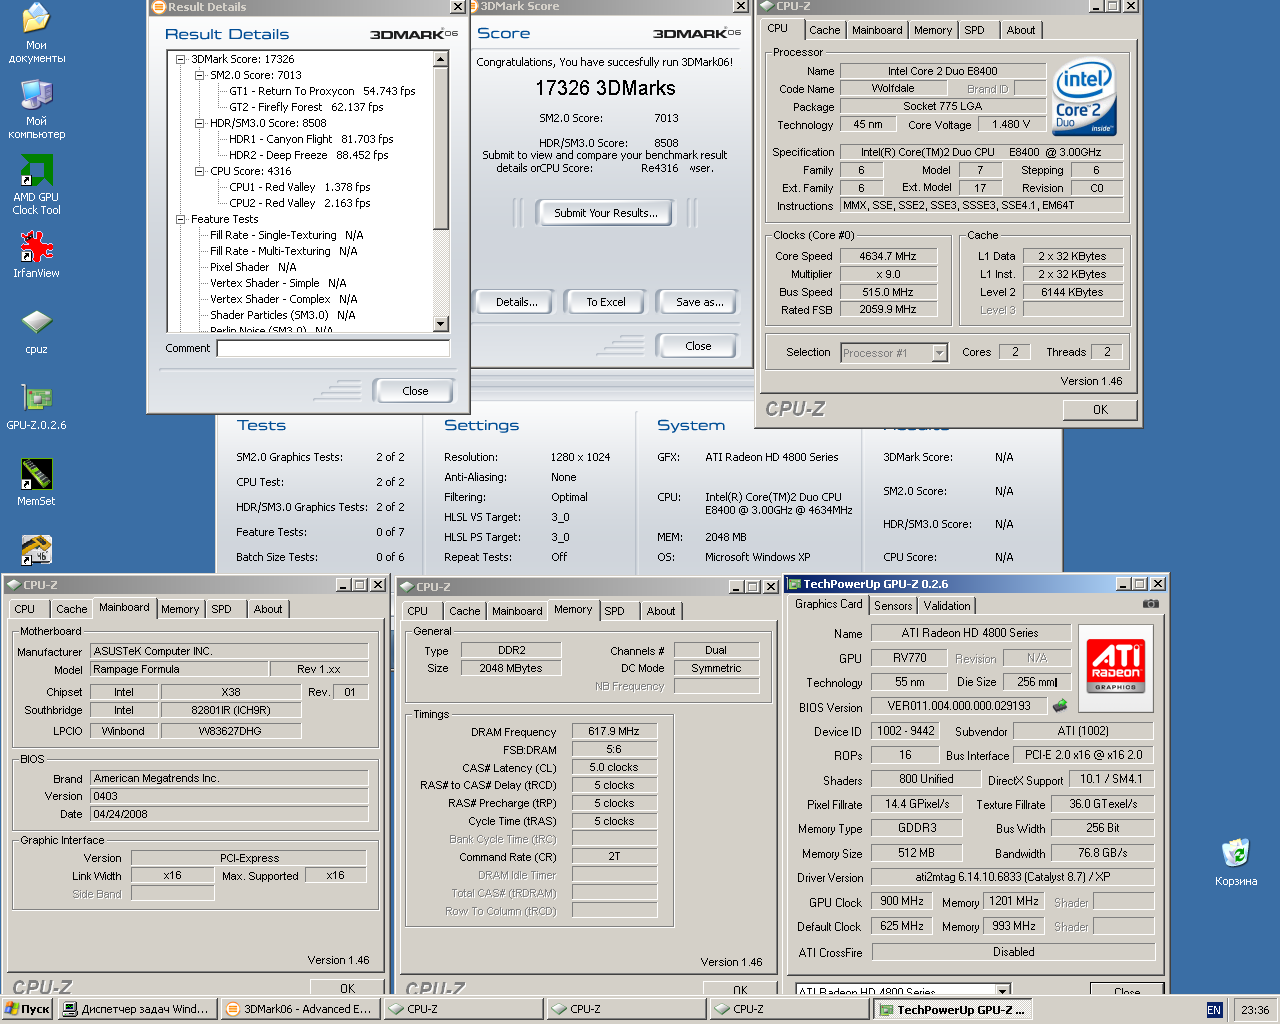Image resolution: width=1280 pixels, height=1024 pixels.
Task: Switch to the Cache tab in CPU-Z processor window
Action: 825,30
